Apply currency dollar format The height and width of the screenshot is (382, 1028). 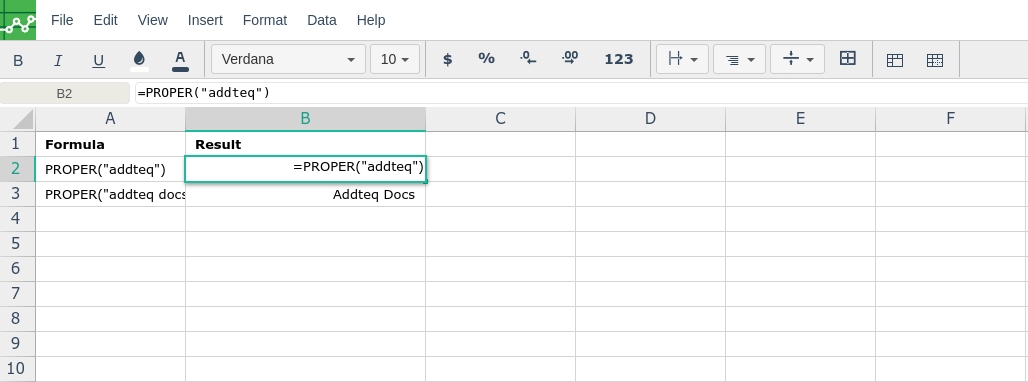point(448,60)
